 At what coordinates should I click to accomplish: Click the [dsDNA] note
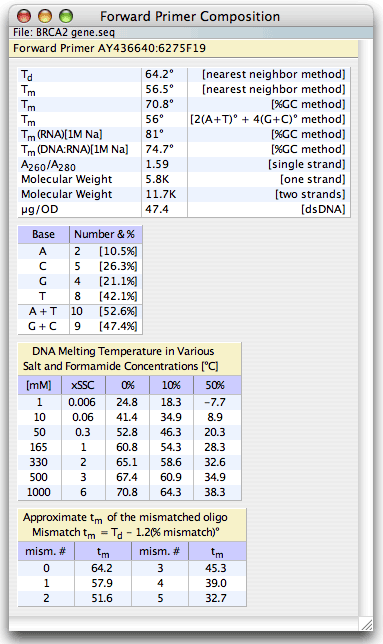(x=323, y=209)
